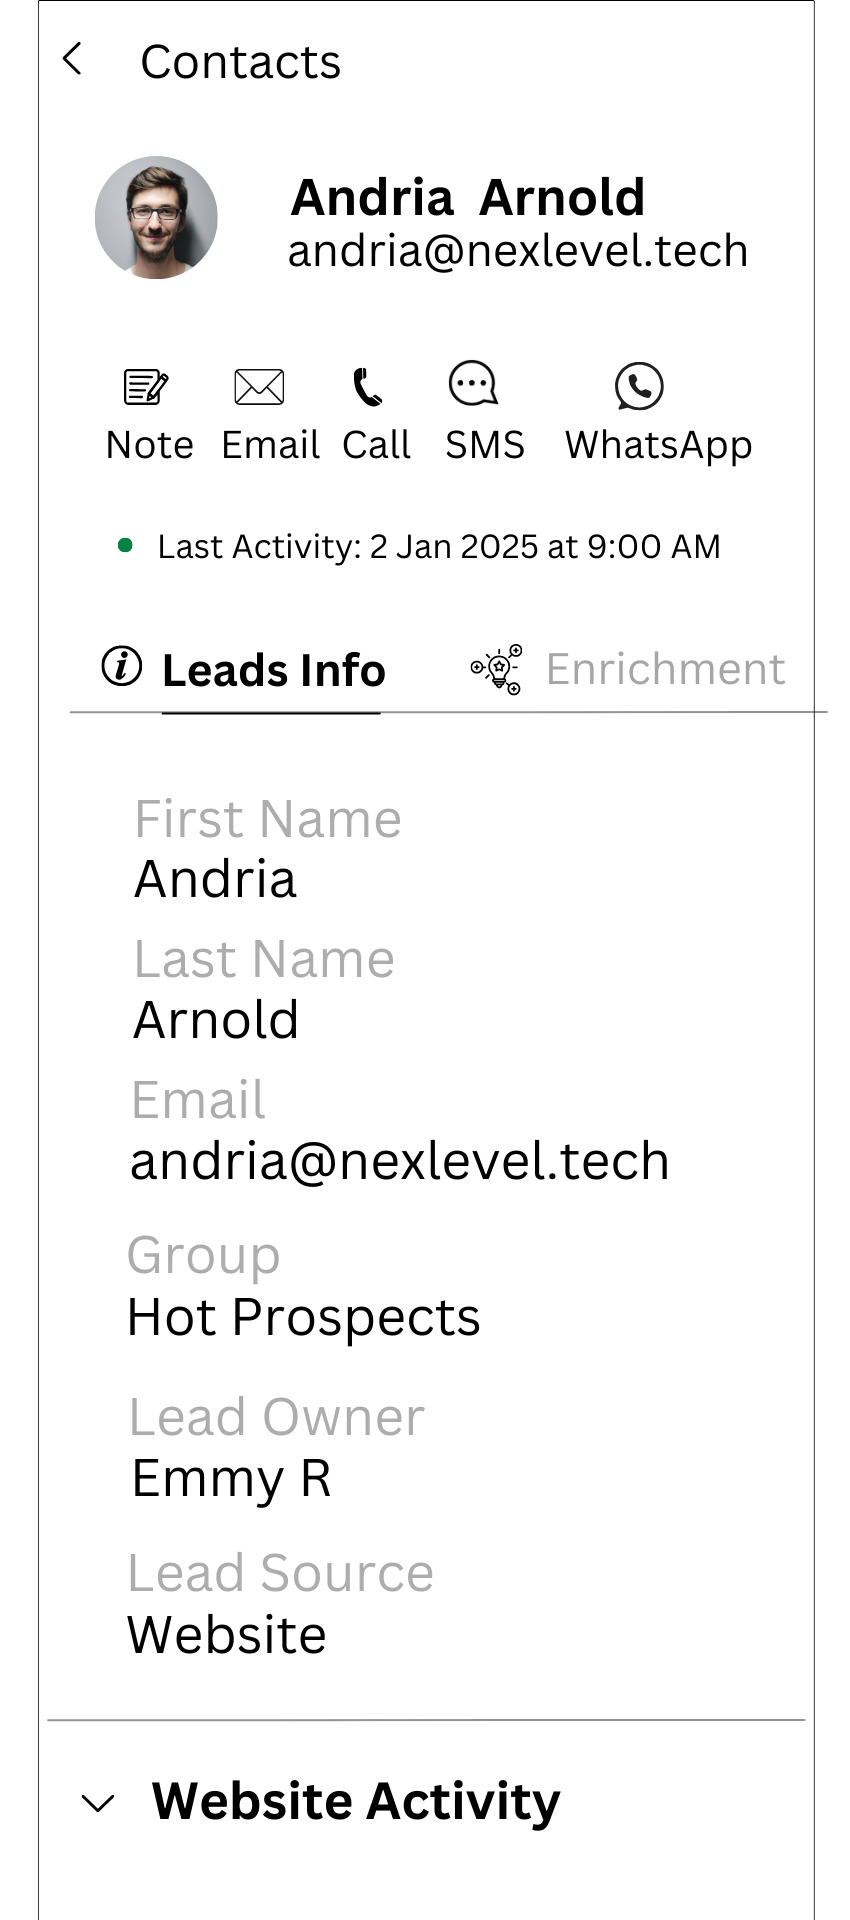
Task: Start a call with the phone icon
Action: 367,387
